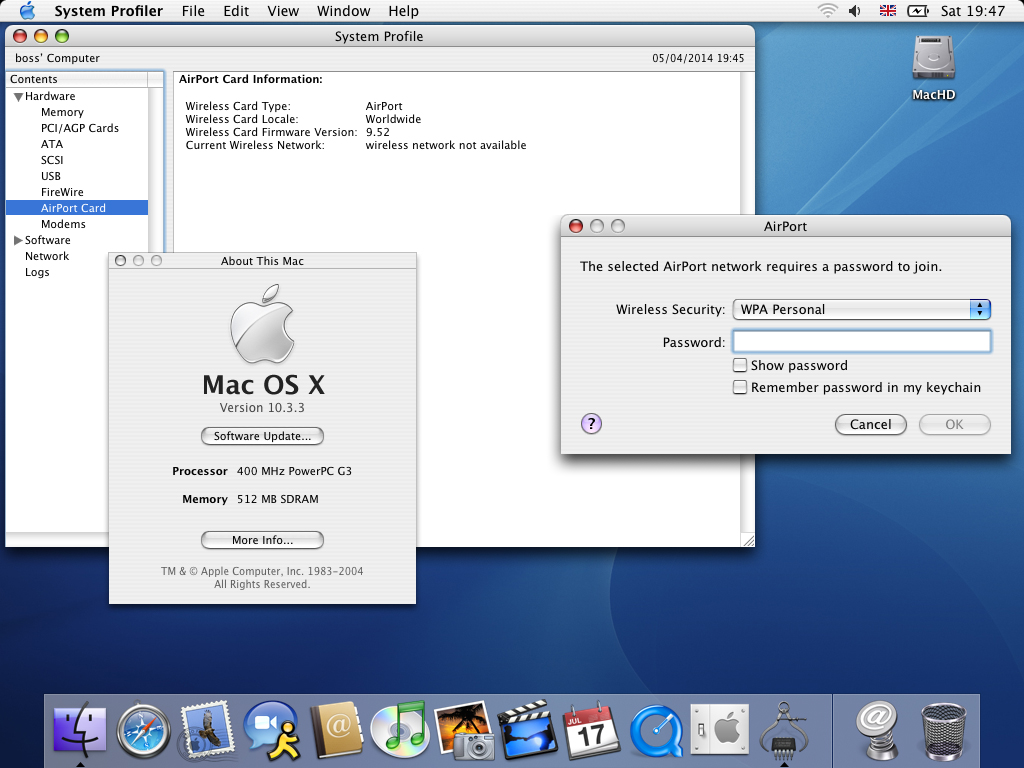The height and width of the screenshot is (768, 1024).
Task: Open the Apple menu
Action: point(27,11)
